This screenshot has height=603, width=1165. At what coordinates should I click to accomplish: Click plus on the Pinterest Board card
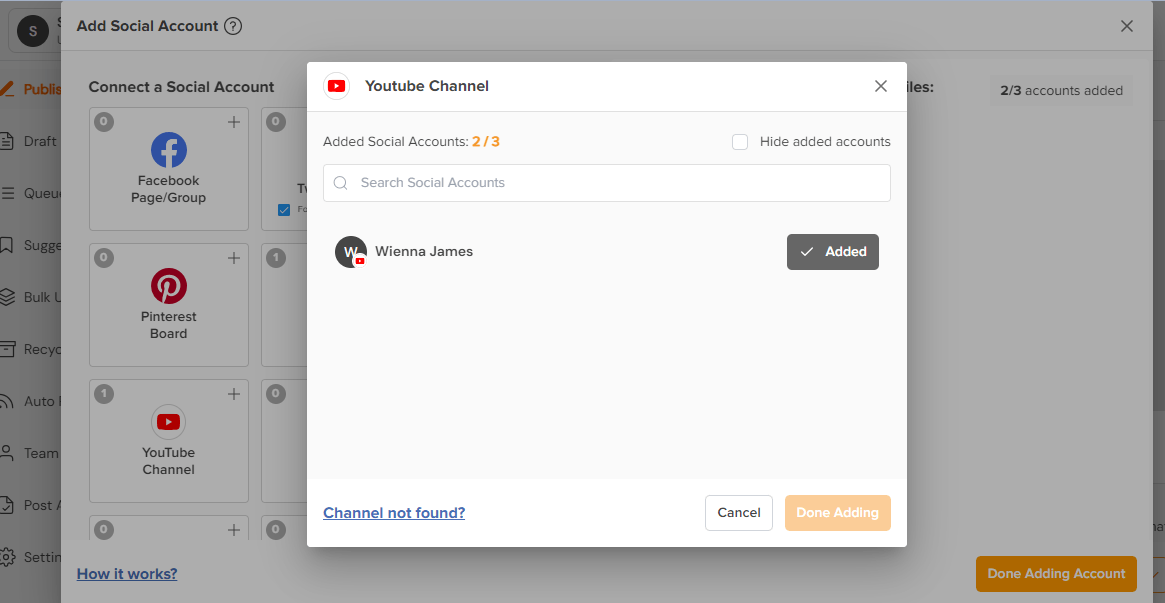[233, 258]
